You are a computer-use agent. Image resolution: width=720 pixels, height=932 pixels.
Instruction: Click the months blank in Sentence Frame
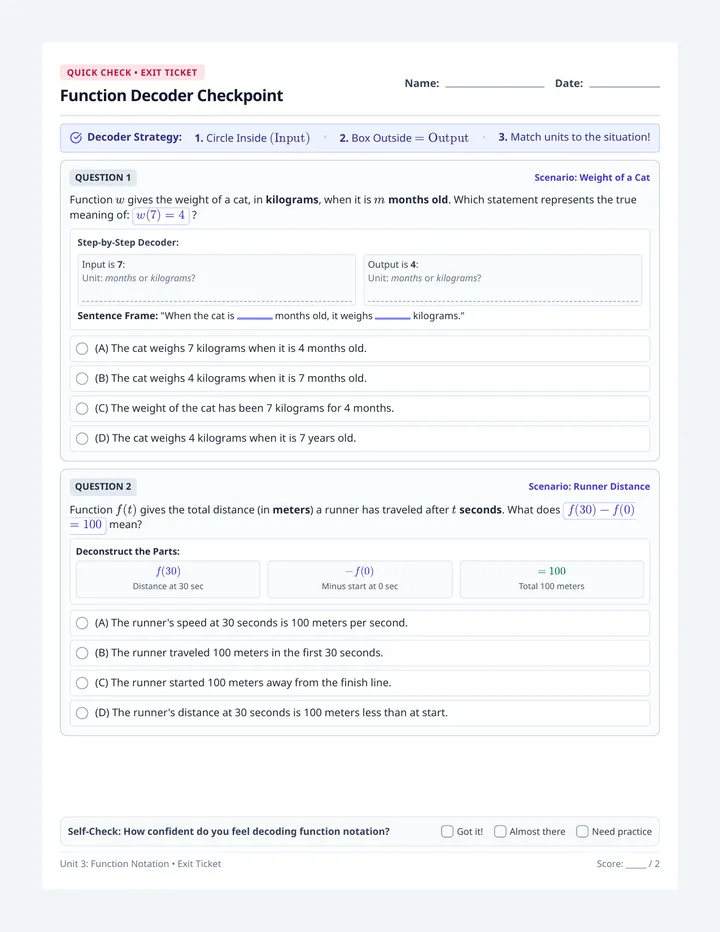coord(254,317)
